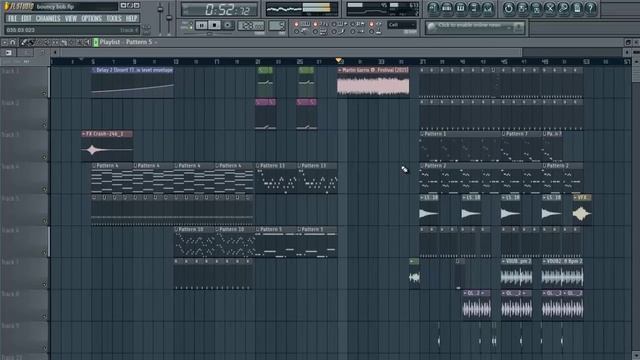The height and width of the screenshot is (360, 640).
Task: Select the Pattern 10 clip on Track 6
Action: [194, 242]
